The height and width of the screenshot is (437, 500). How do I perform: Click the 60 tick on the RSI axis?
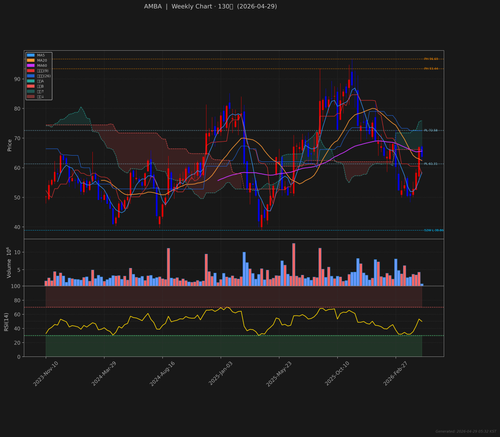point(17,314)
